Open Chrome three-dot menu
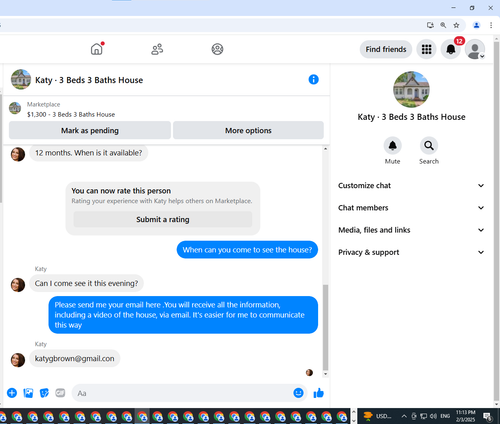 point(491,25)
